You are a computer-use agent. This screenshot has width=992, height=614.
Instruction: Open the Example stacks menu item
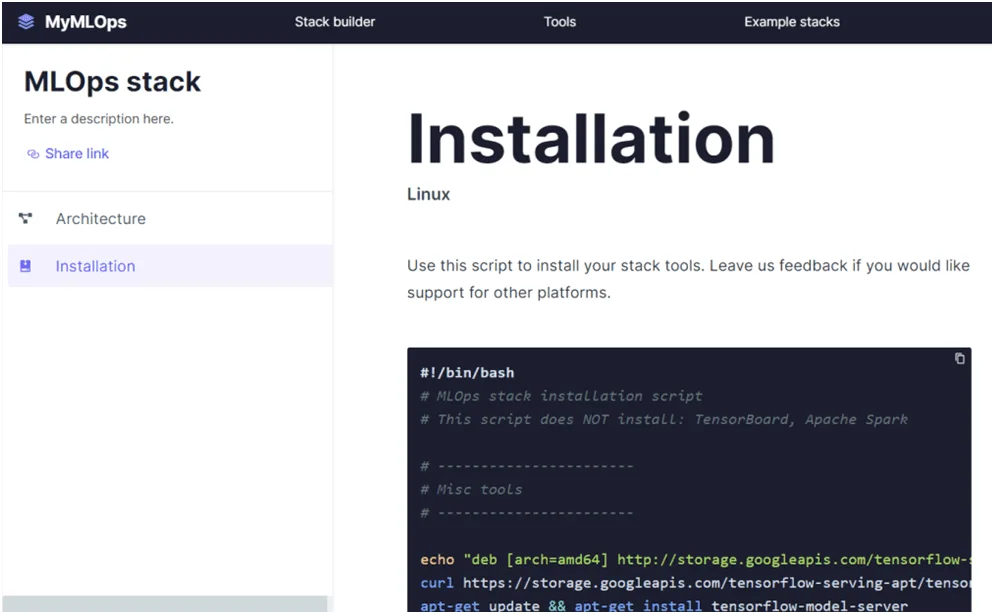point(792,22)
